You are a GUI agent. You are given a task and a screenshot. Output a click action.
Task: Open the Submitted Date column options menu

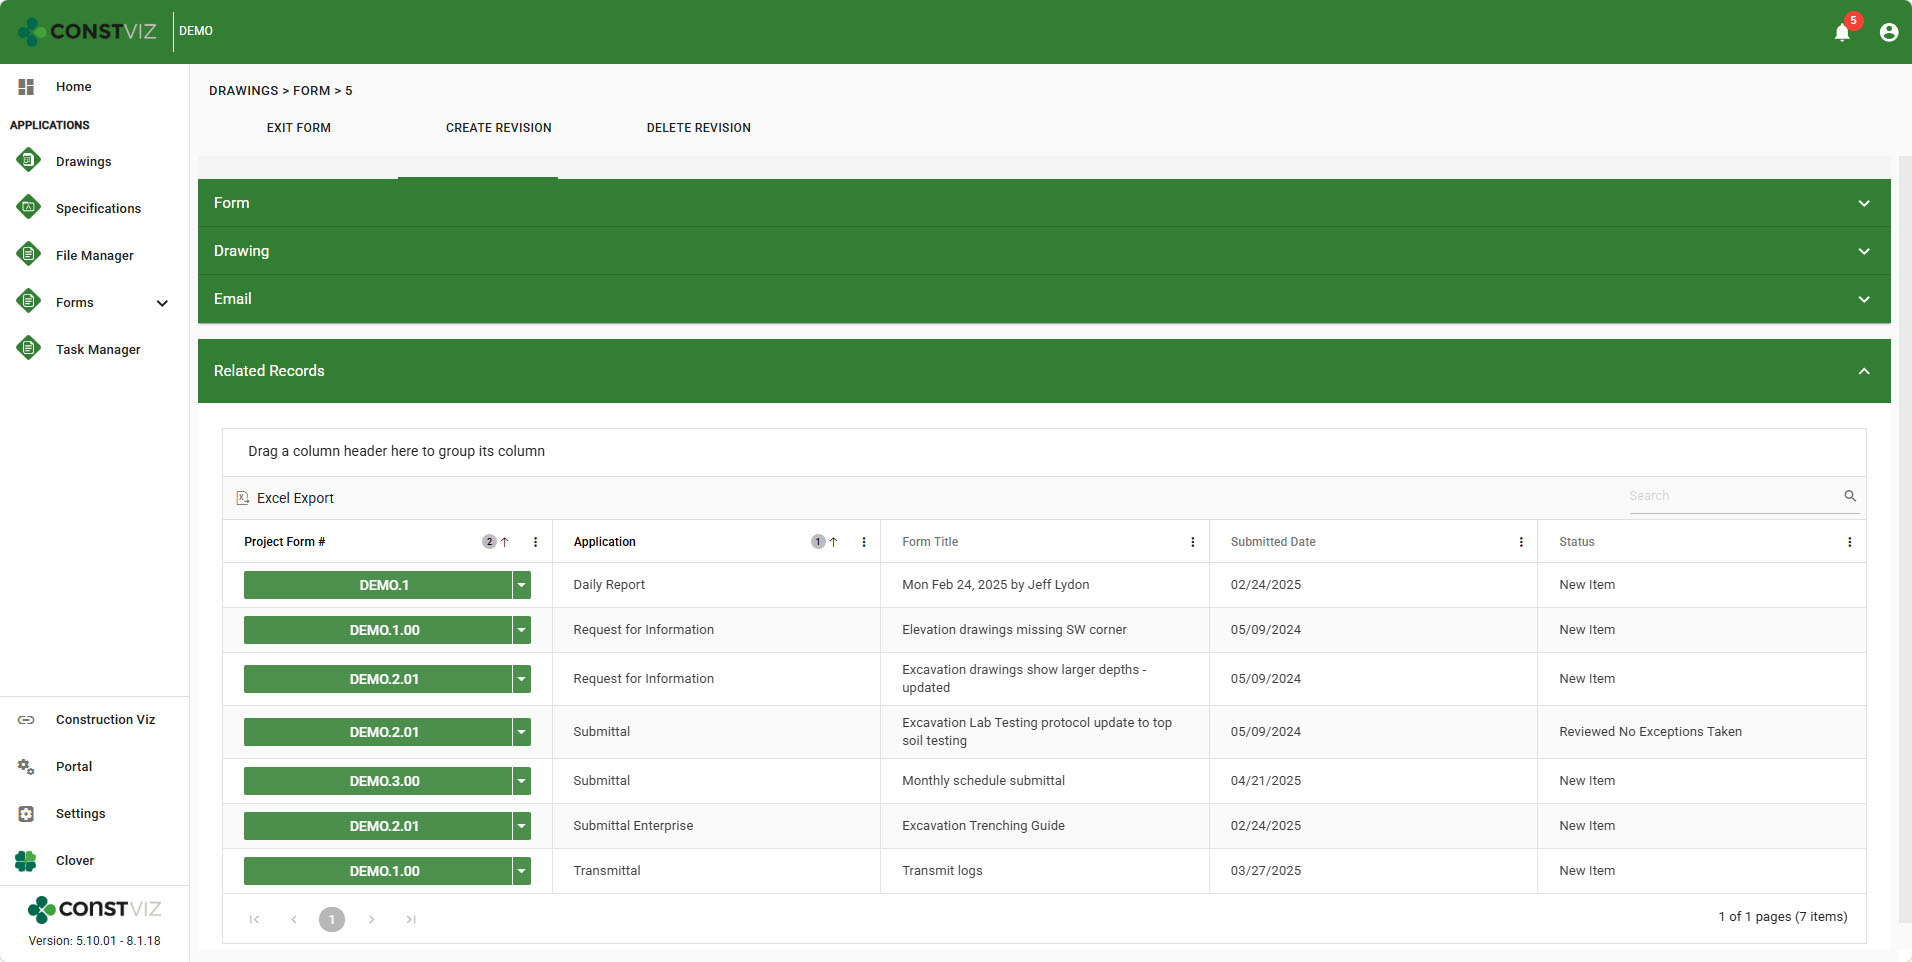coord(1521,542)
